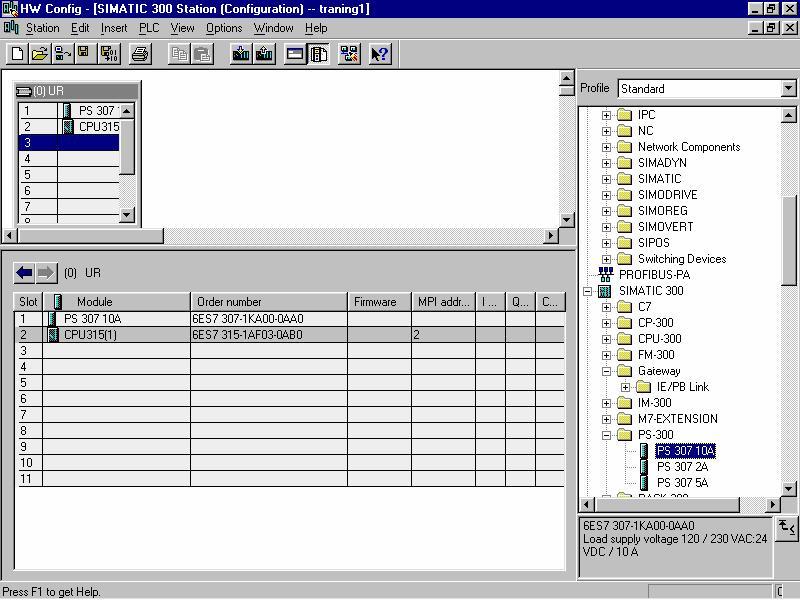Click the Save and Compile toolbar icon

tap(109, 54)
